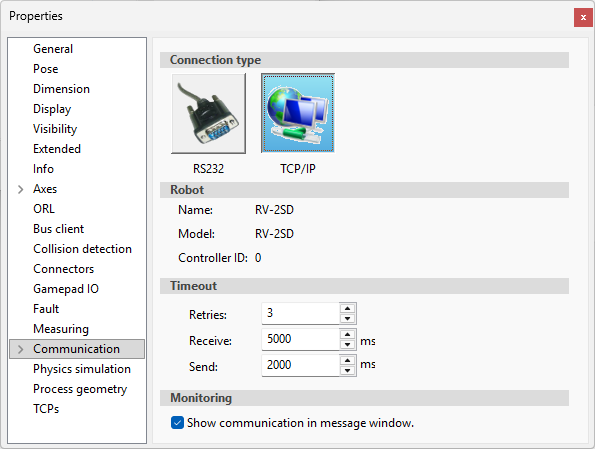
Task: Select the Physics simulation entry
Action: tap(82, 369)
